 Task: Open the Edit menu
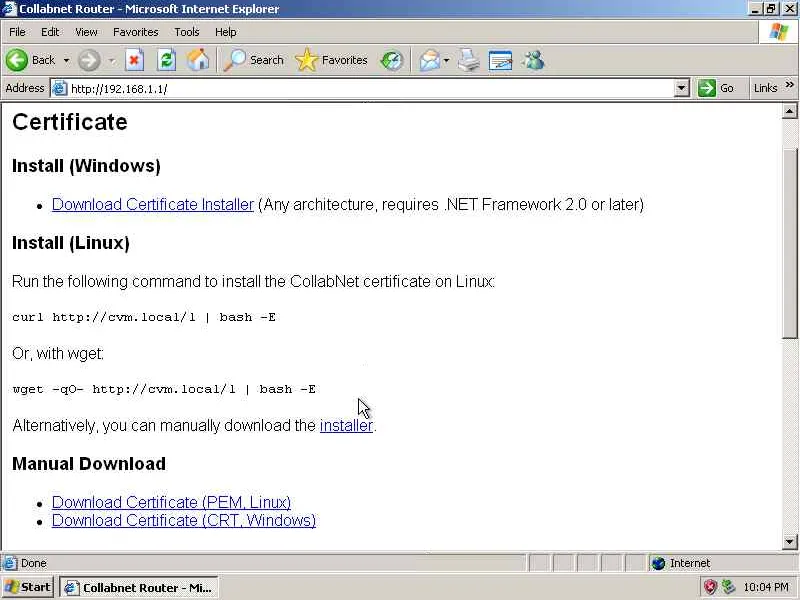point(49,32)
